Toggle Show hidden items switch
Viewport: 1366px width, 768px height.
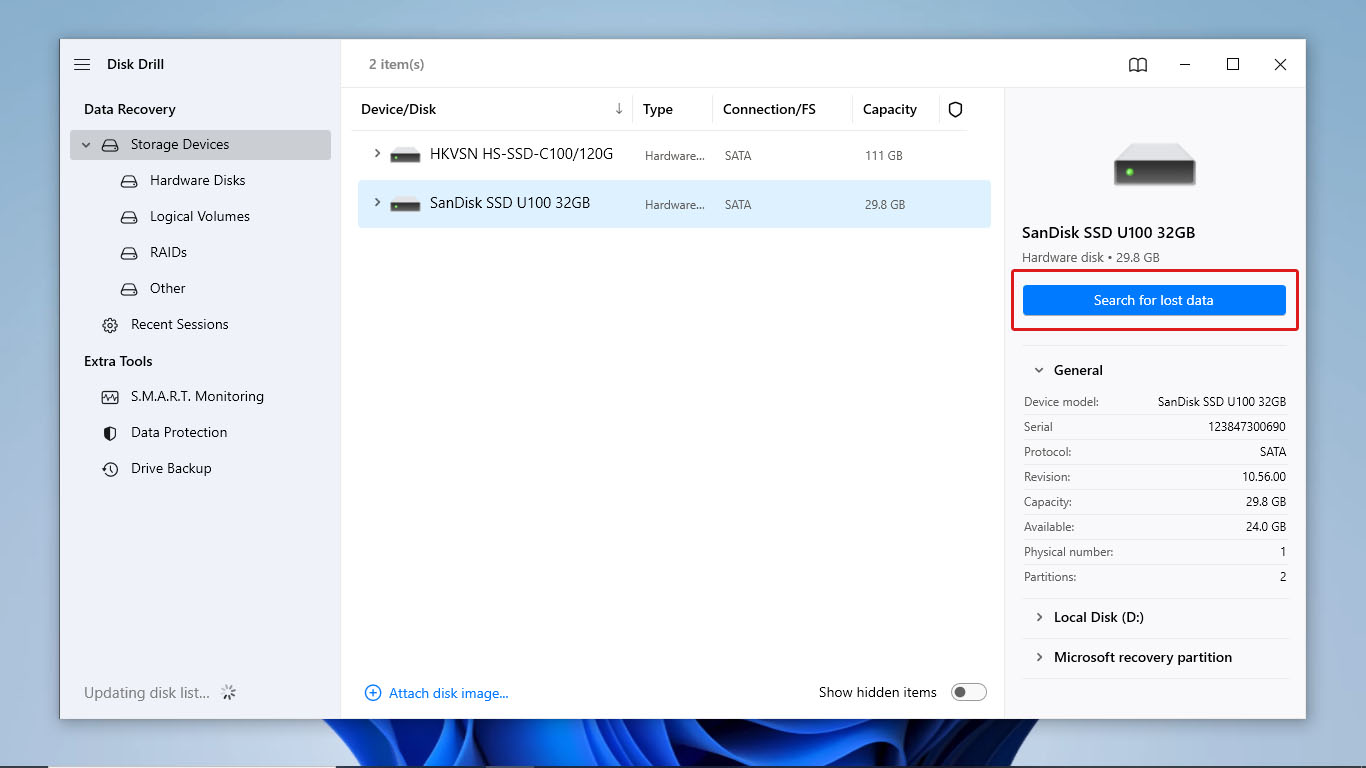click(968, 692)
